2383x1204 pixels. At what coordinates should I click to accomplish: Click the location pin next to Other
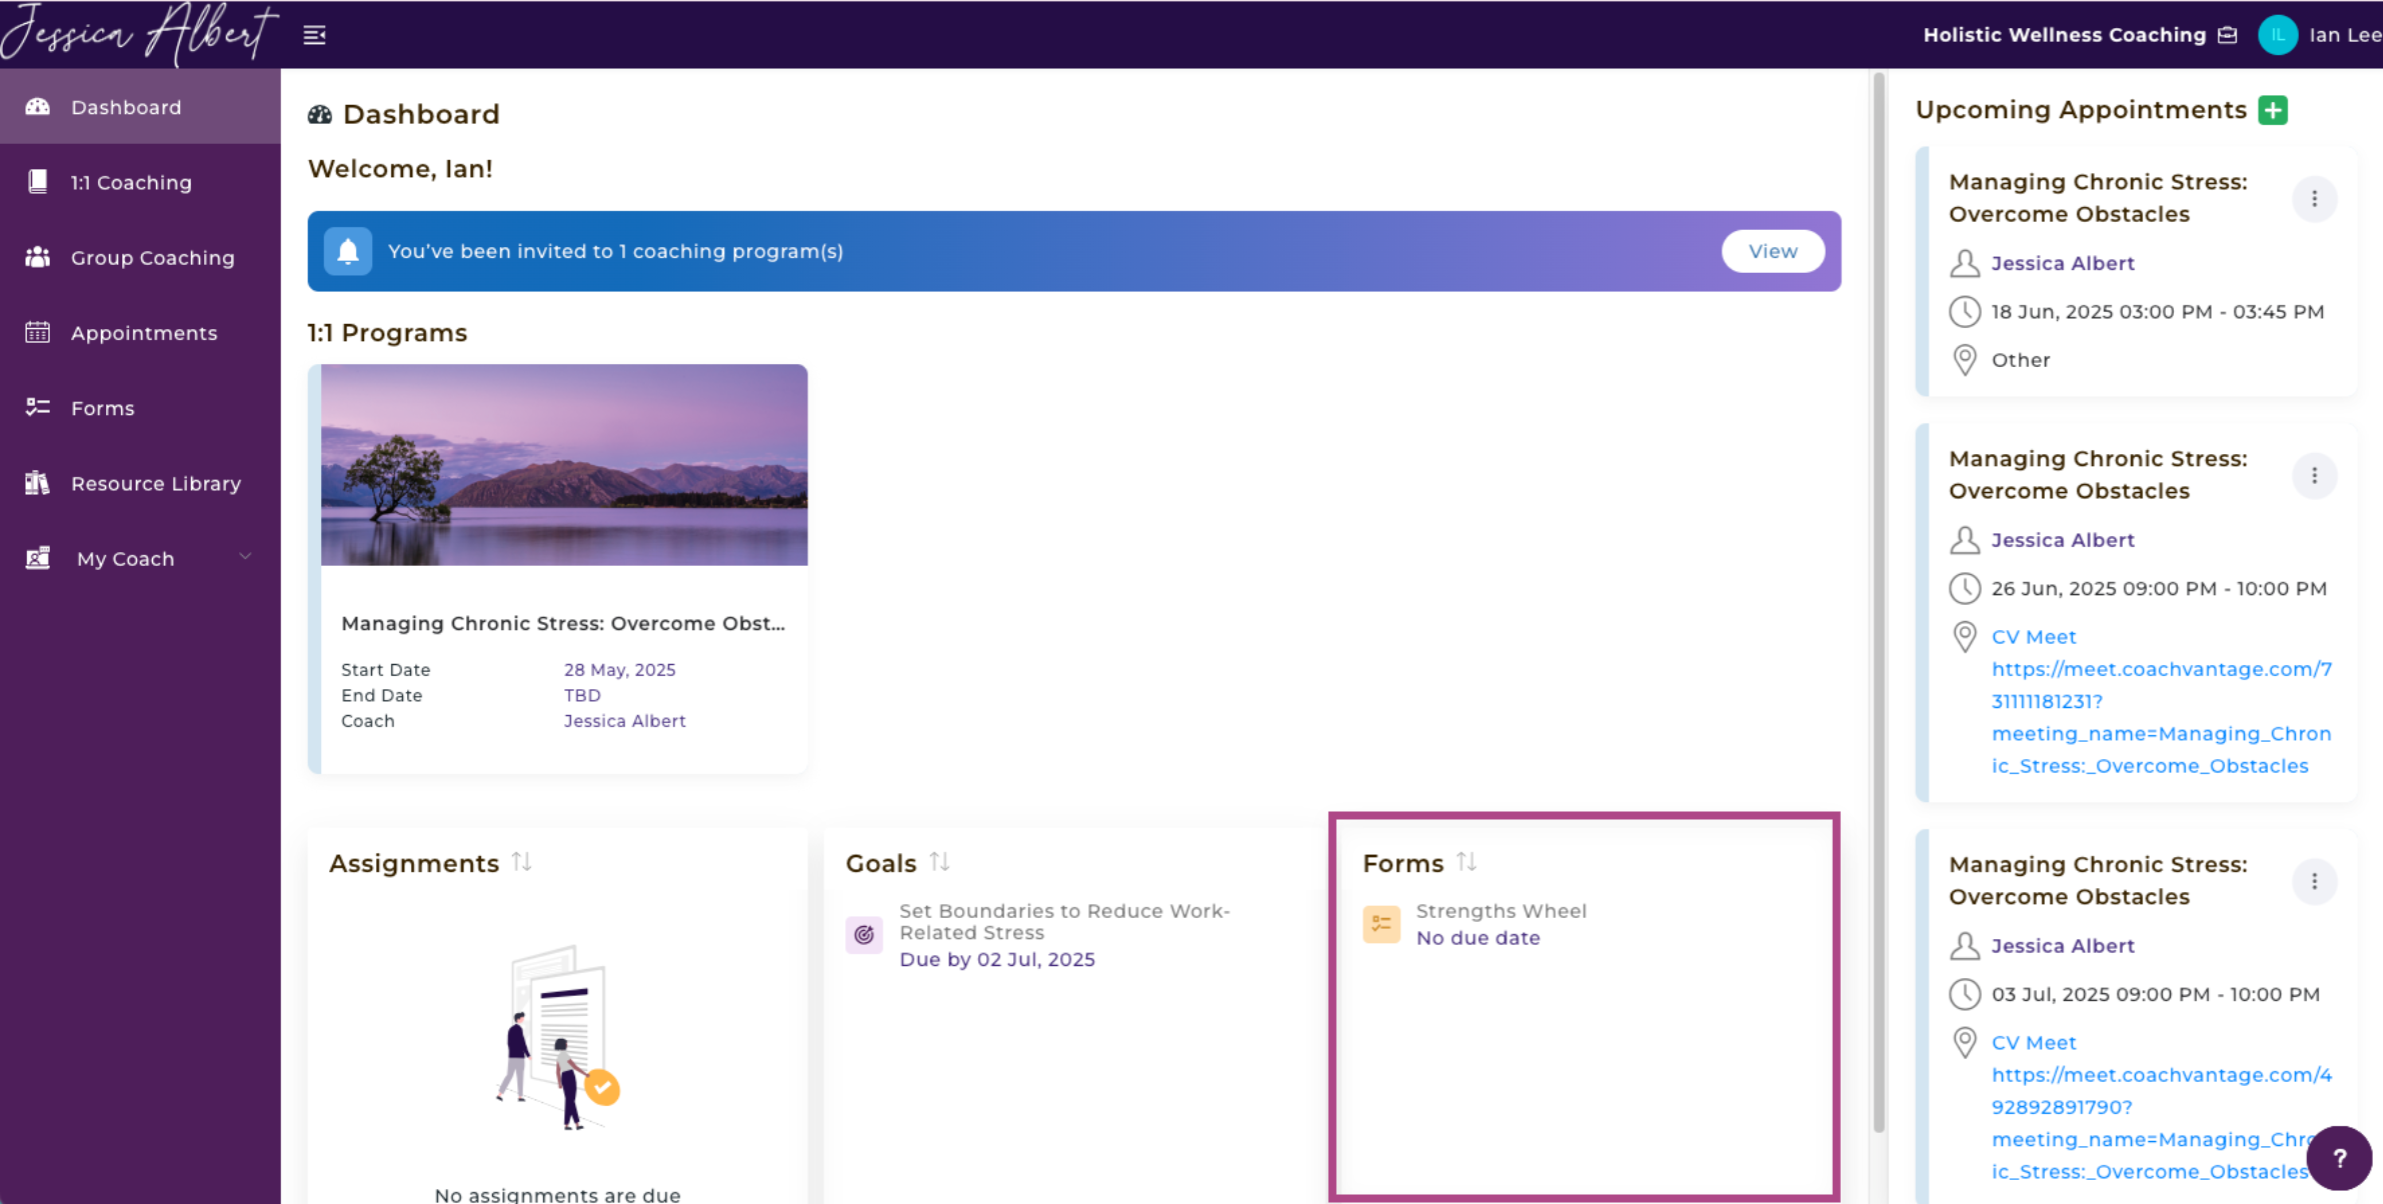1964,360
